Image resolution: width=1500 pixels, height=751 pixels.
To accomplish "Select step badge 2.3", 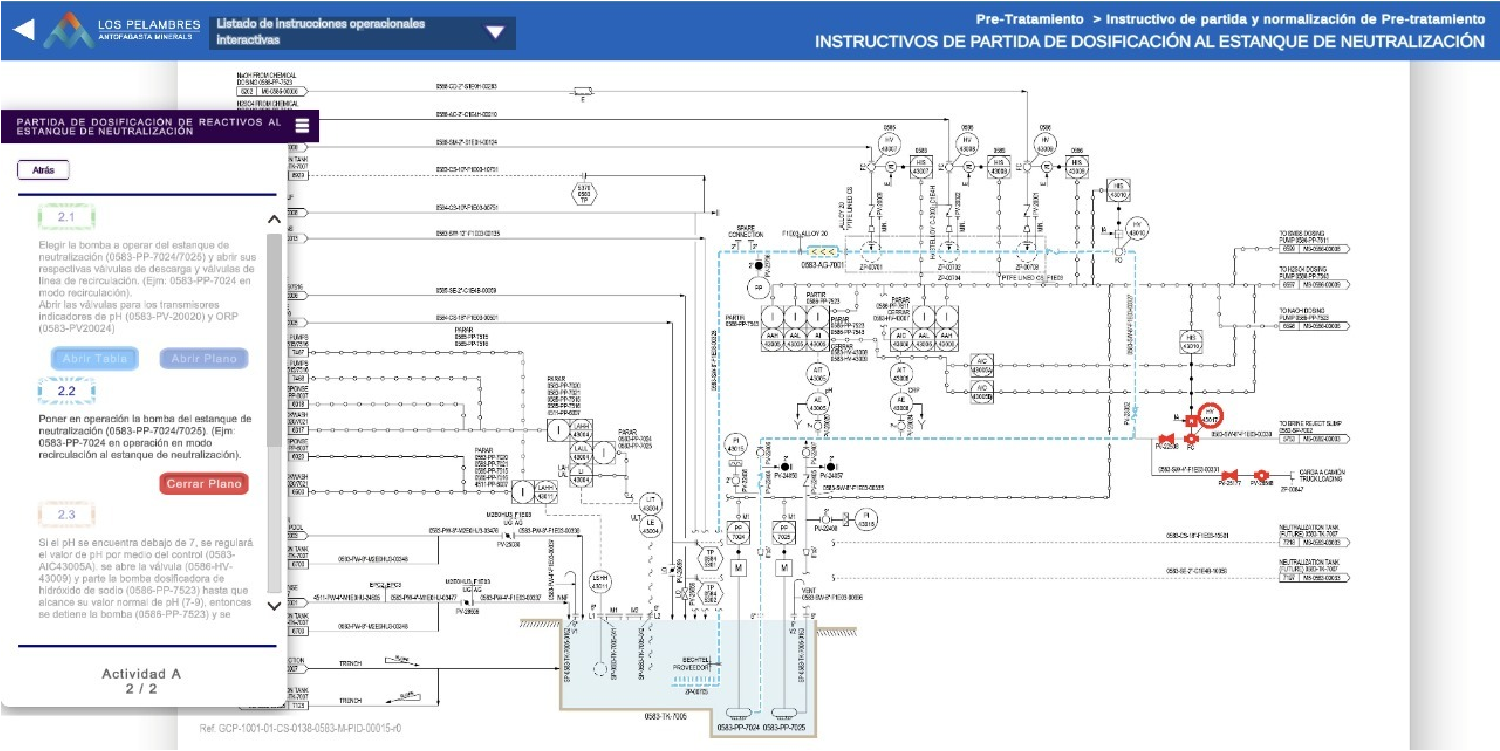I will click(x=66, y=515).
